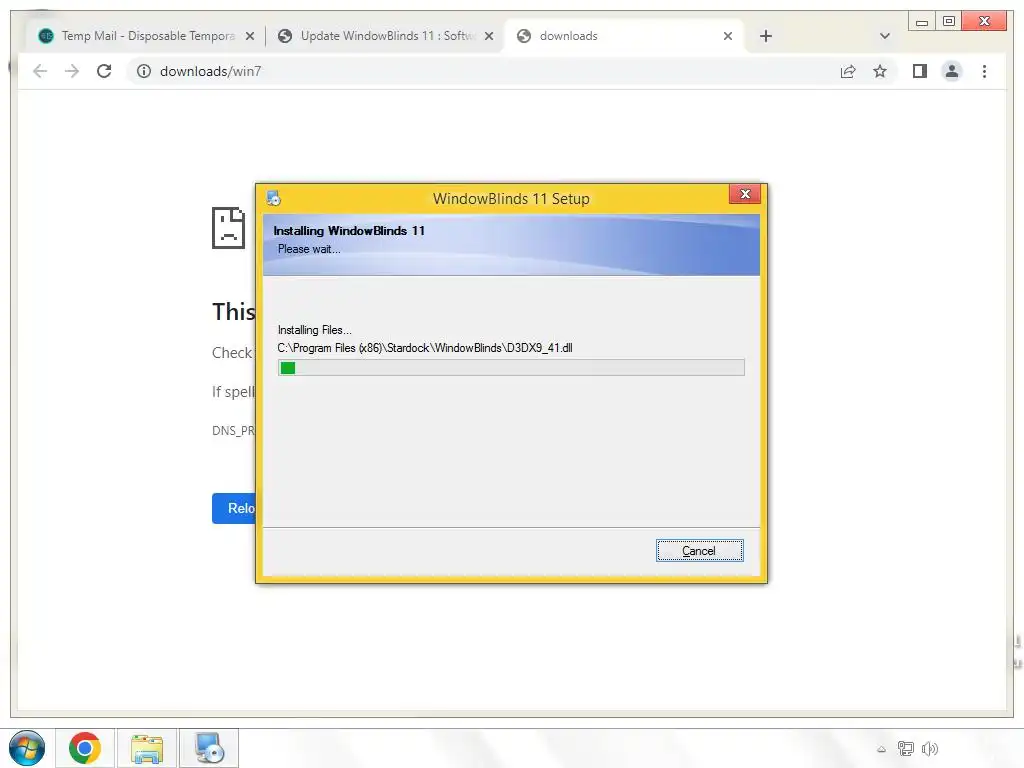This screenshot has height=768, width=1024.
Task: Go back to the previous page
Action: [40, 71]
